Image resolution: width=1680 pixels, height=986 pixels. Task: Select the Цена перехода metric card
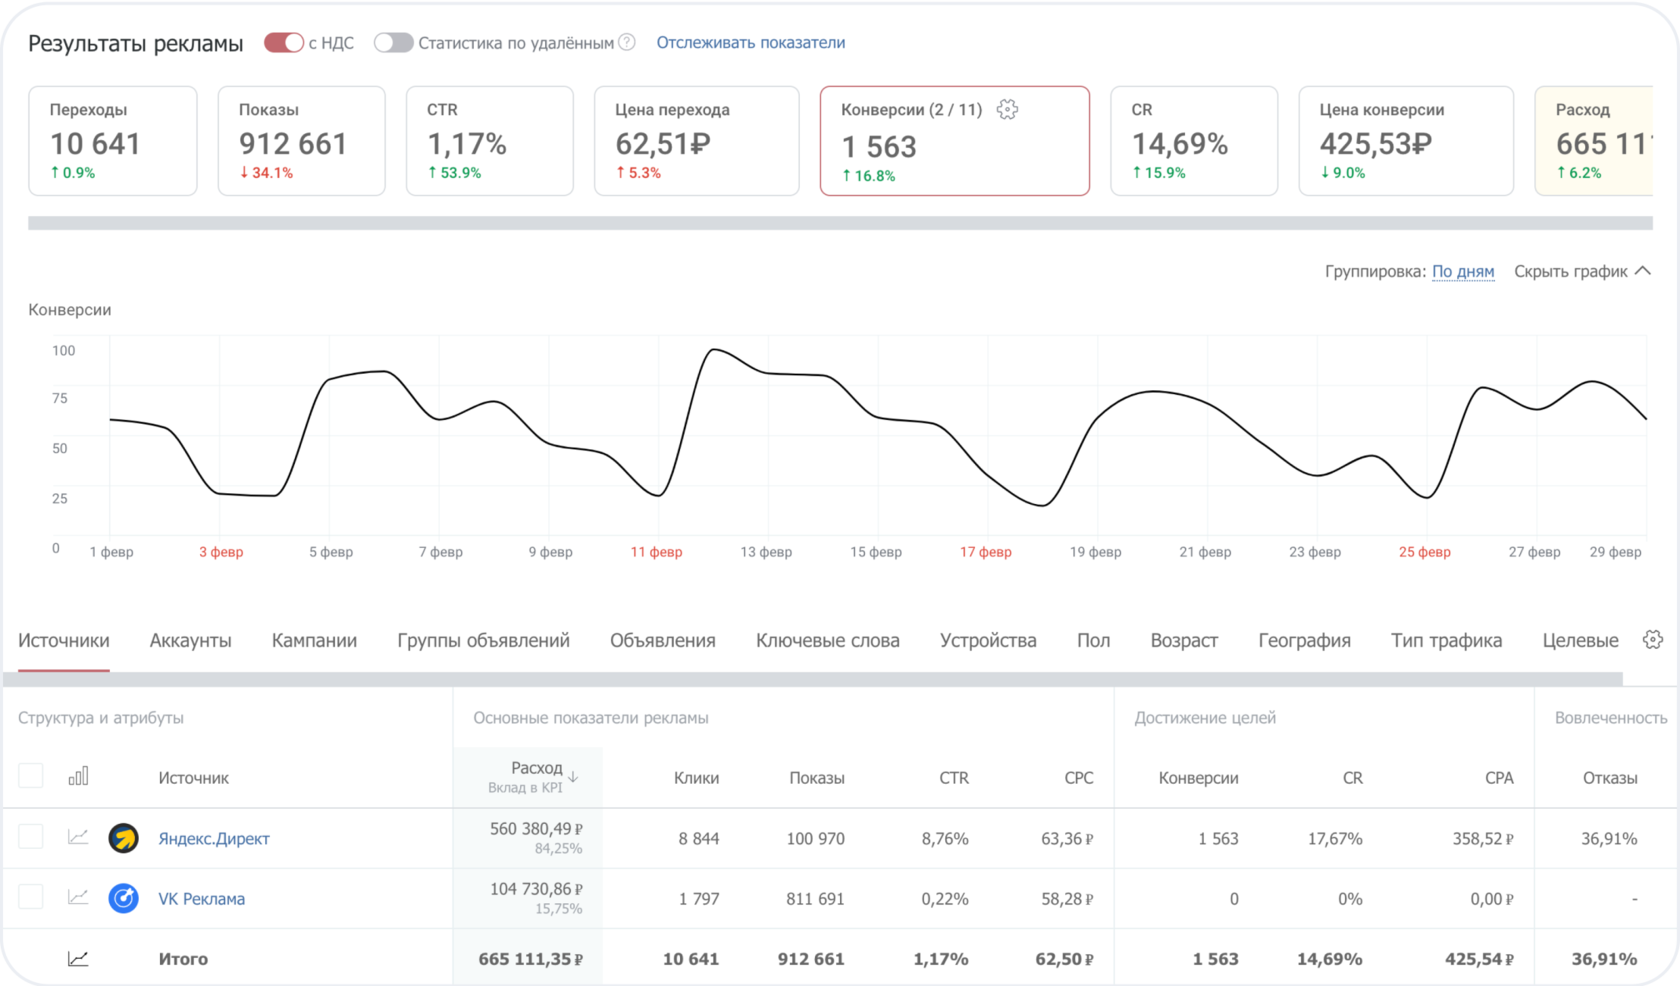[697, 141]
